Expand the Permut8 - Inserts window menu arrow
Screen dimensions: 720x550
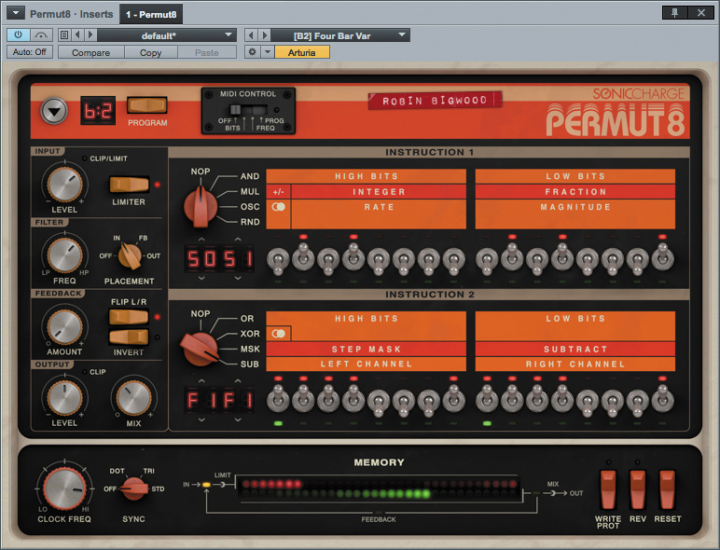click(x=15, y=14)
